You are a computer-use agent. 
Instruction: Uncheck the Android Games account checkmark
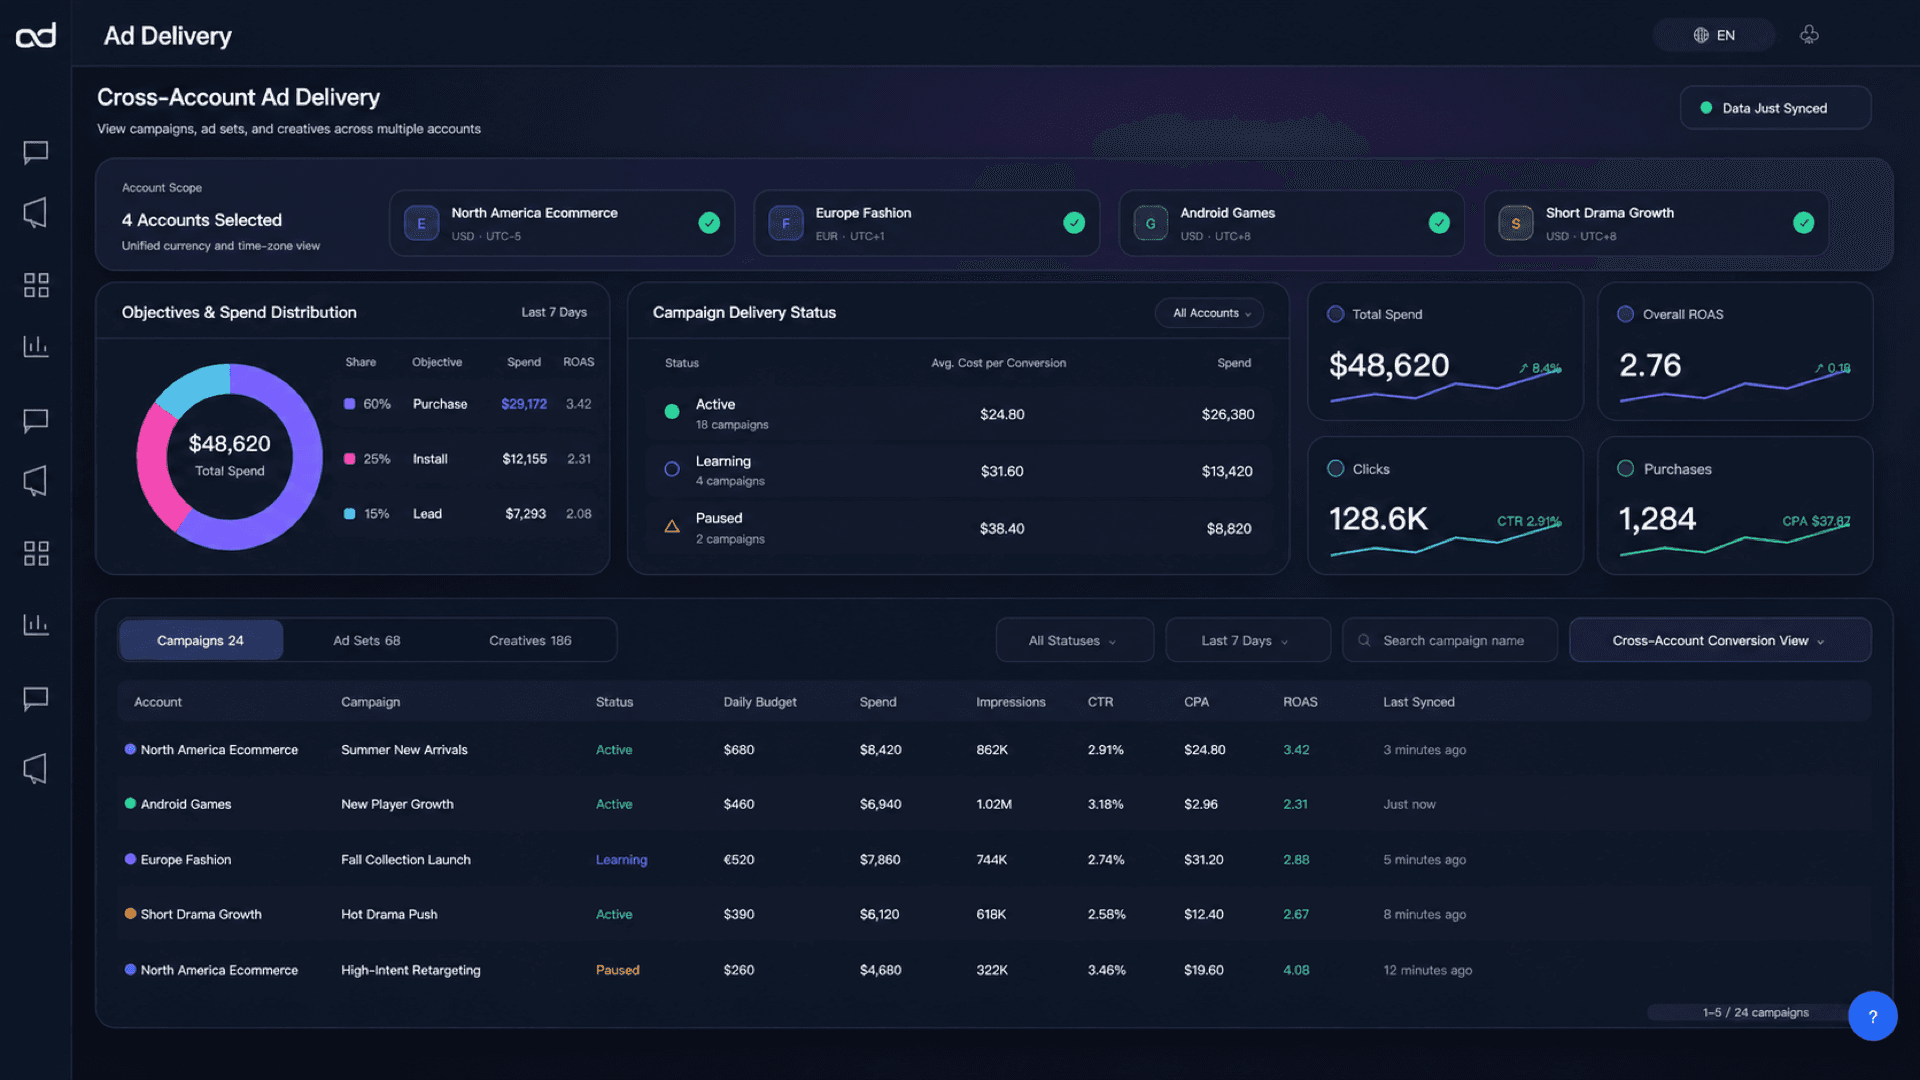tap(1439, 223)
